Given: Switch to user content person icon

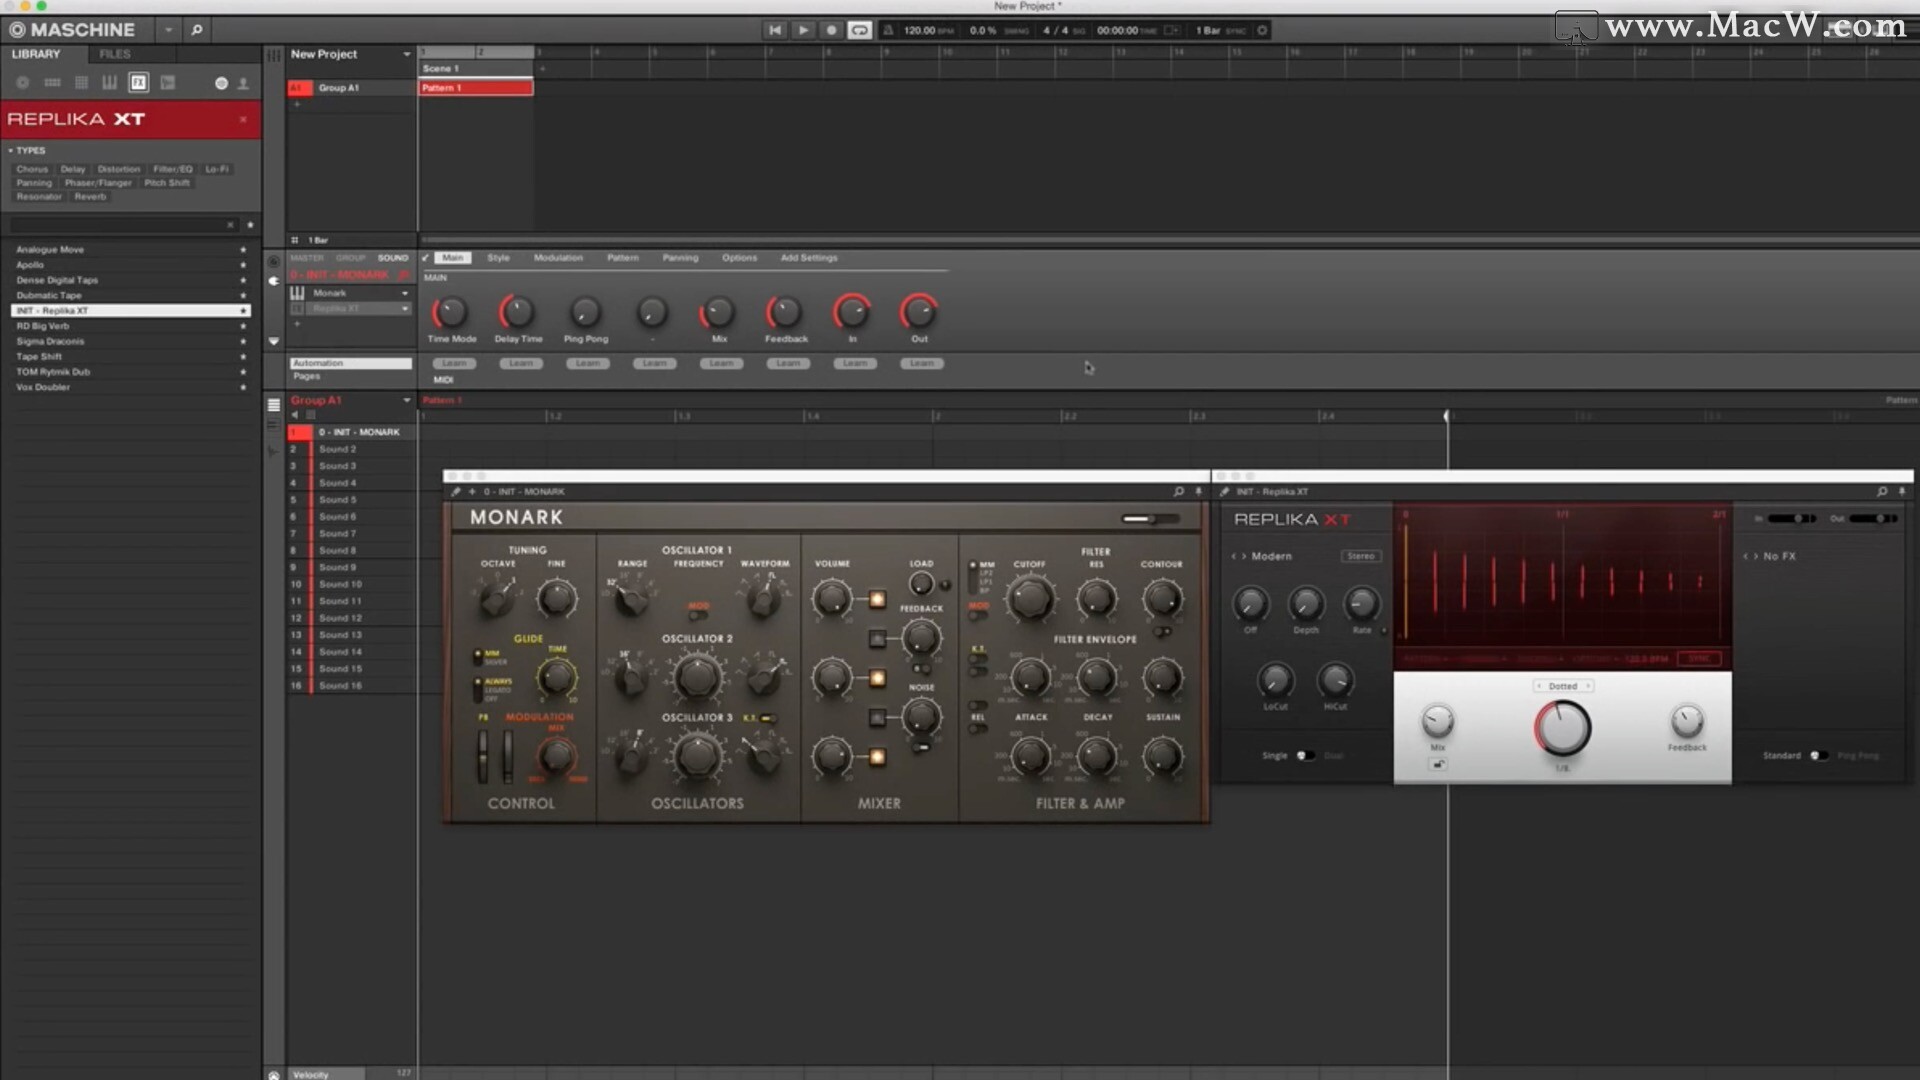Looking at the screenshot, I should point(243,83).
